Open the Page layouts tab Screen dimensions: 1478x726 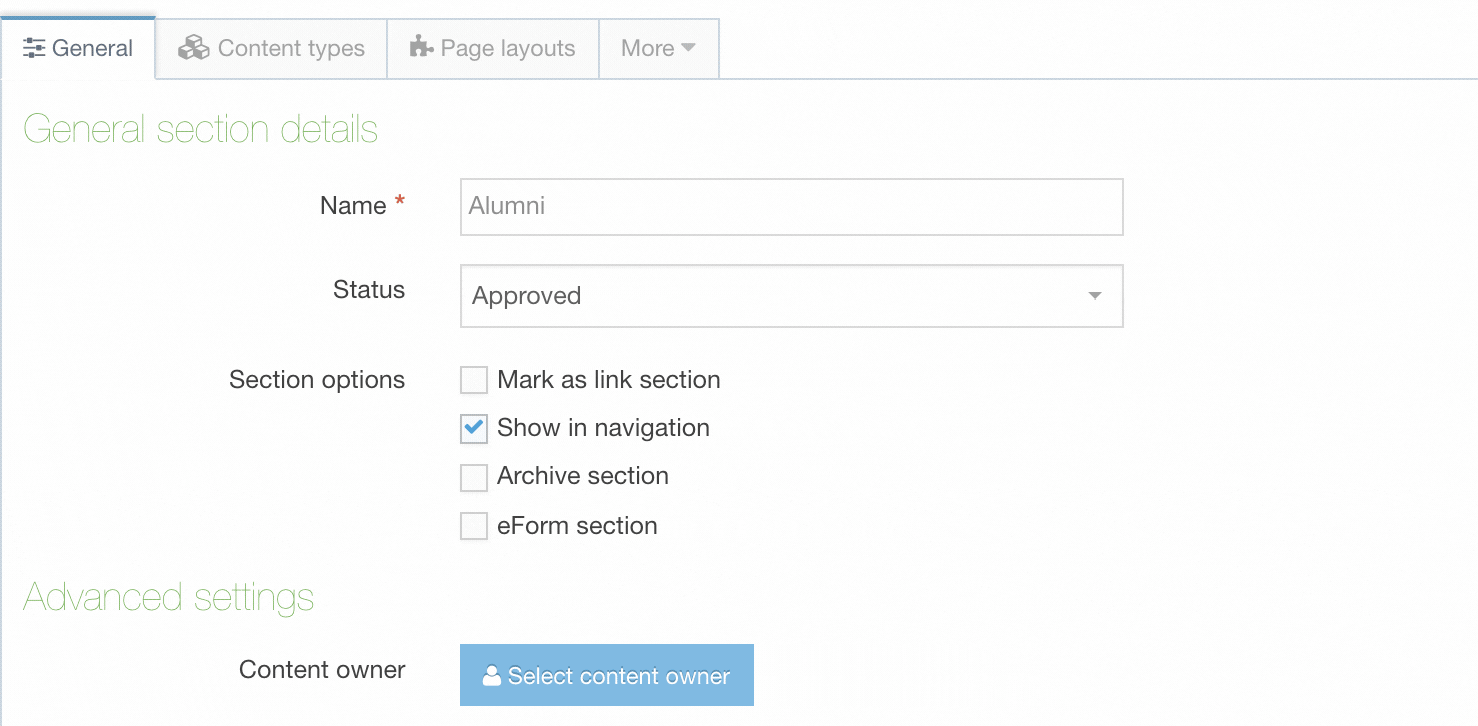click(507, 48)
